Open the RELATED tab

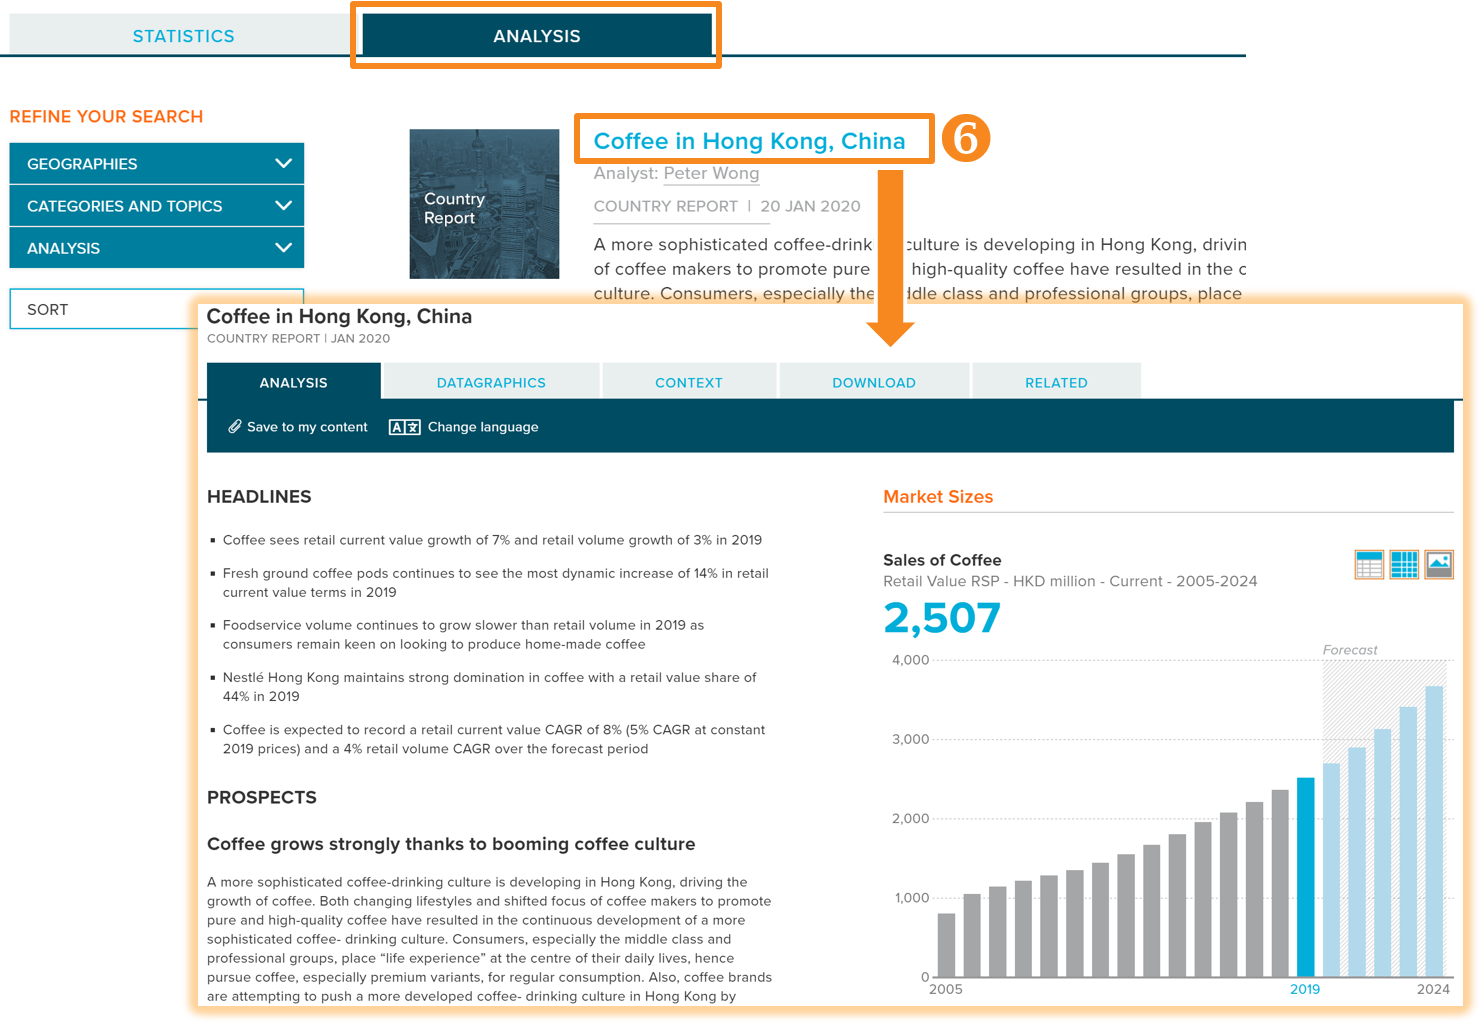tap(1056, 382)
